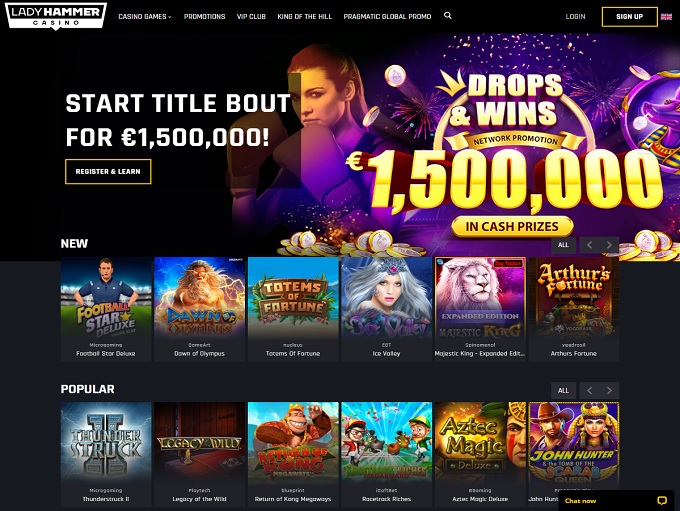View all games in Popular section
Image resolution: width=680 pixels, height=511 pixels.
click(563, 390)
